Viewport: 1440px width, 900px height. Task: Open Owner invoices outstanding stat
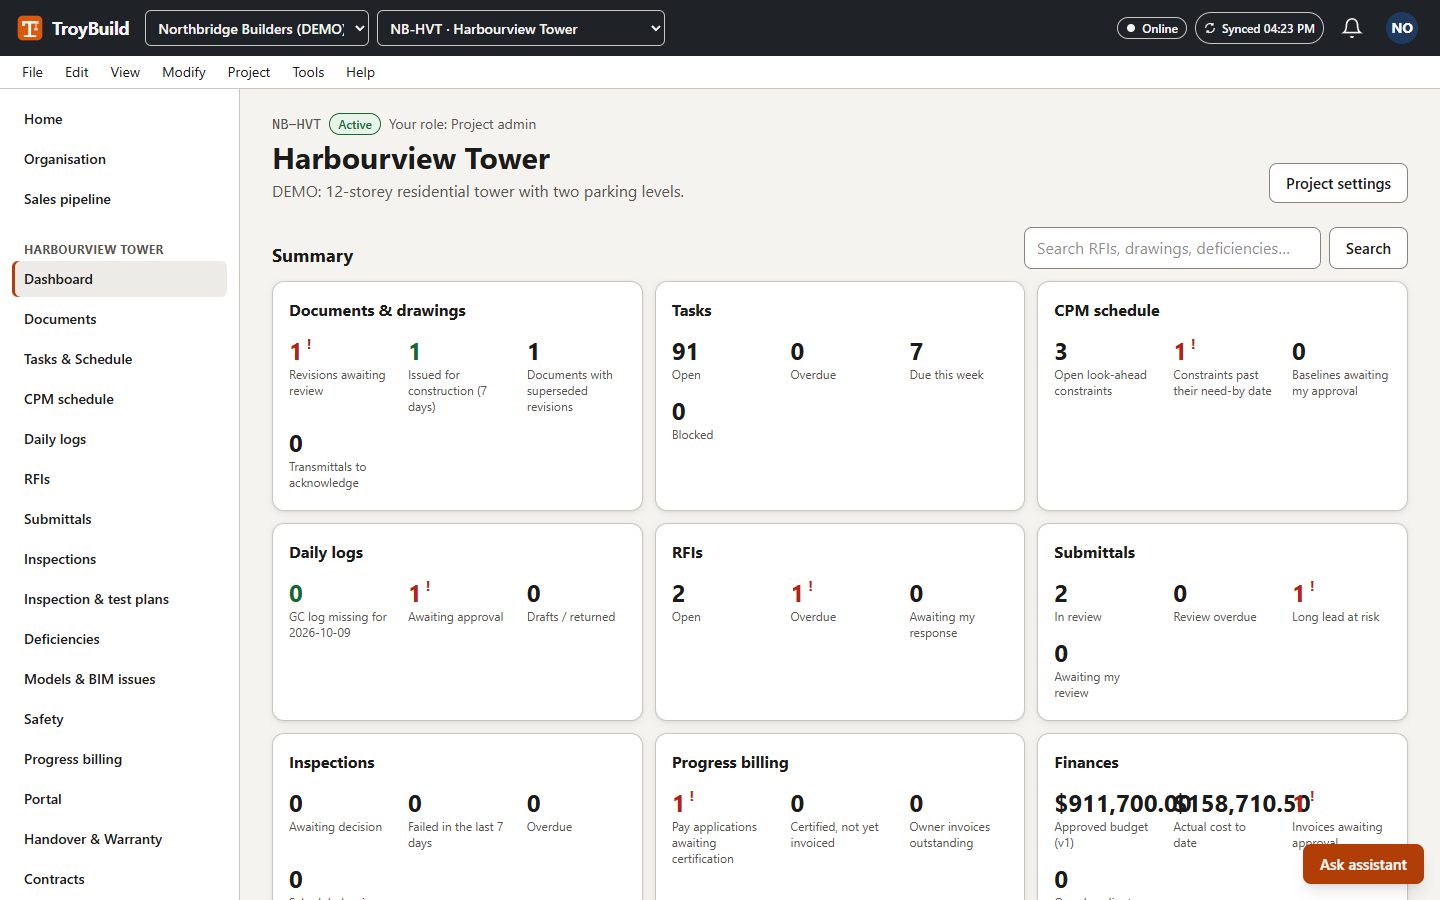coord(958,820)
